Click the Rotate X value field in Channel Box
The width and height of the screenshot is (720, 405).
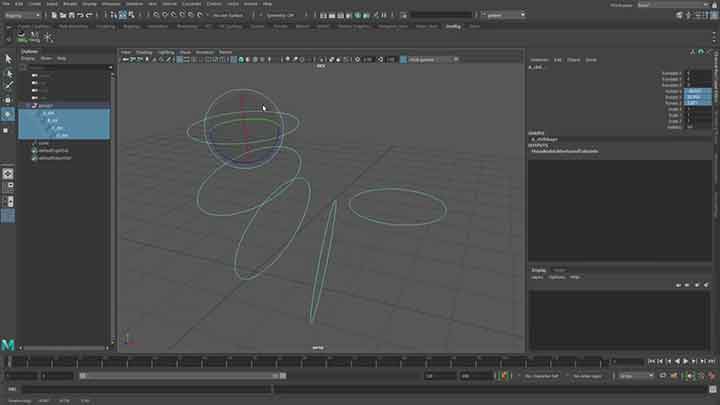click(698, 91)
